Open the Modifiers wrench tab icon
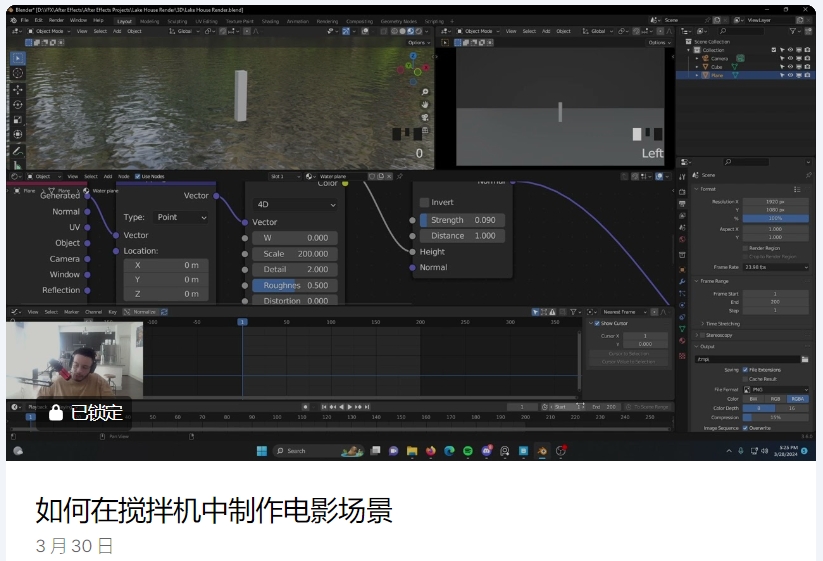823x561 pixels. tap(682, 282)
